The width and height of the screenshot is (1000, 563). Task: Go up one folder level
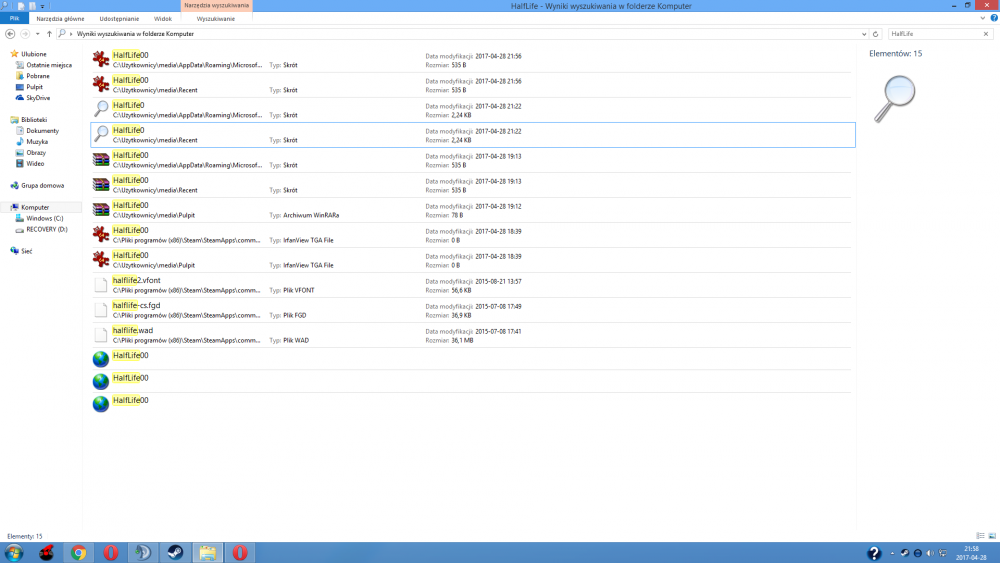49,34
